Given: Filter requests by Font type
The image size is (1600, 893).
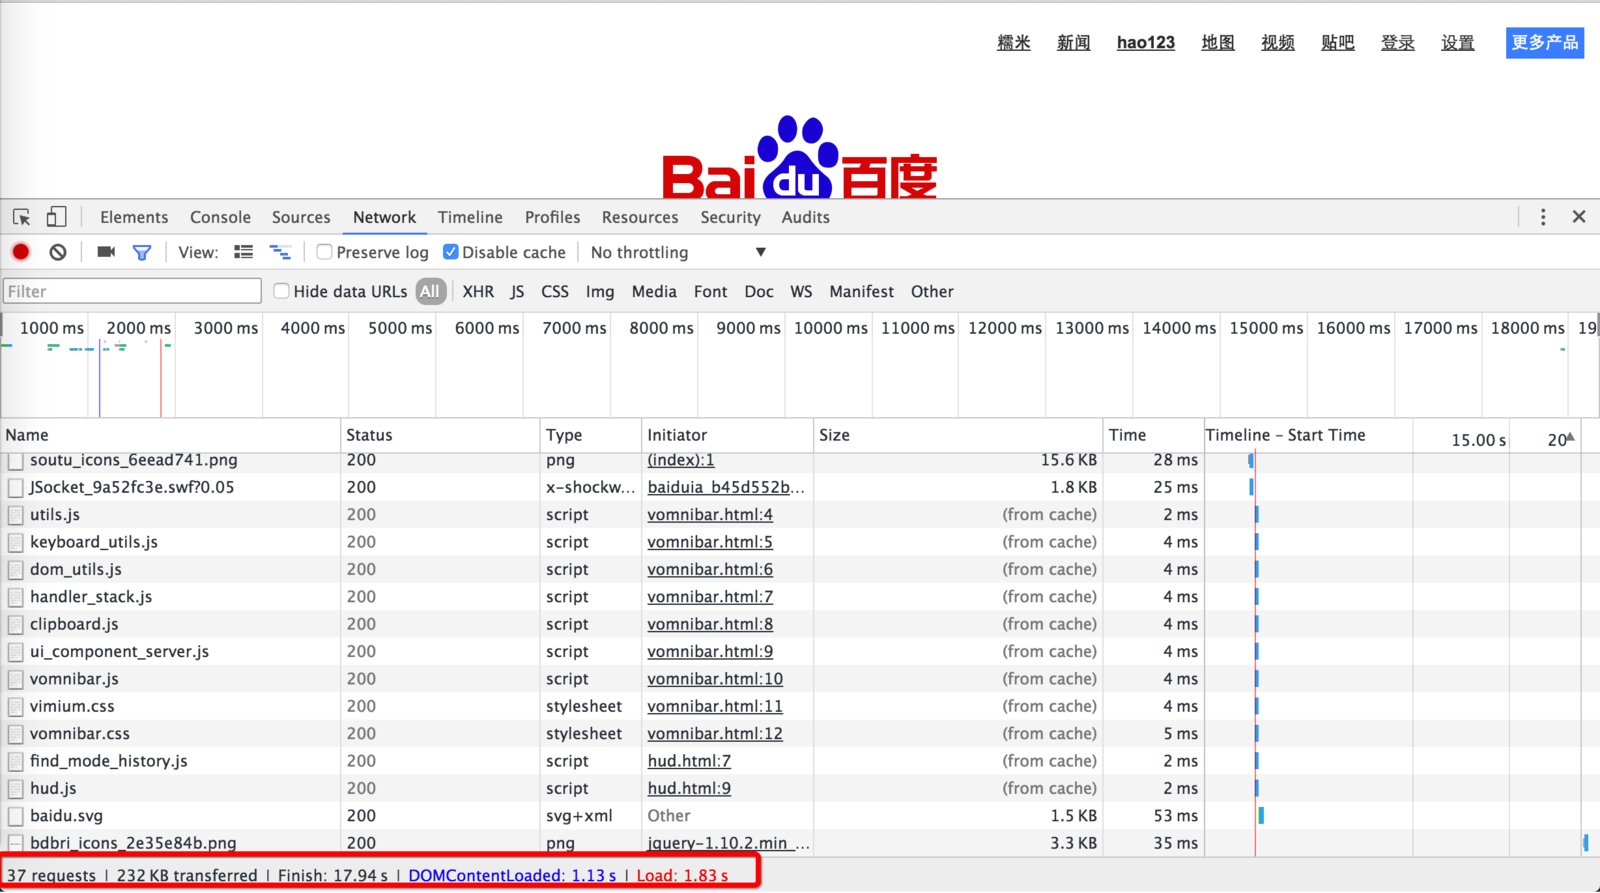Looking at the screenshot, I should coord(710,291).
